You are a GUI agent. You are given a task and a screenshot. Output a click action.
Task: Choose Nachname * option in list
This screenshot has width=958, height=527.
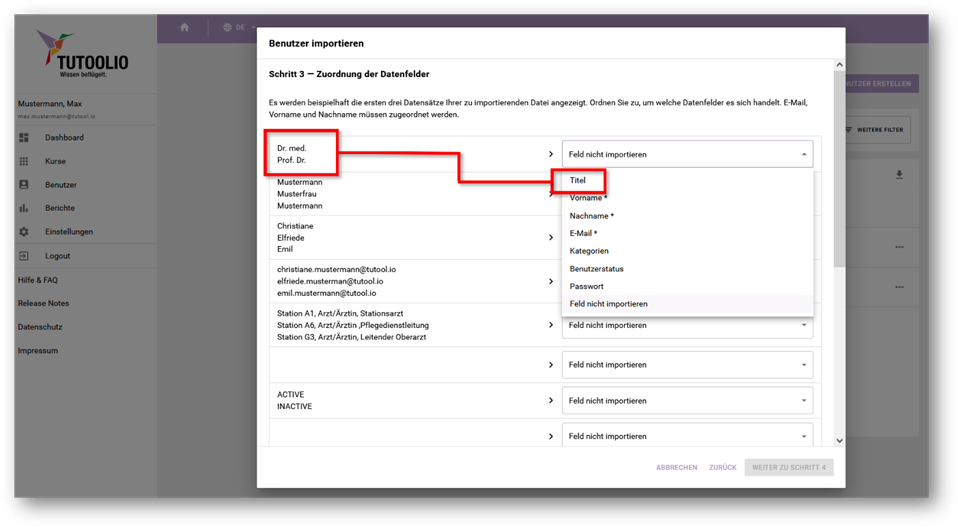(591, 216)
